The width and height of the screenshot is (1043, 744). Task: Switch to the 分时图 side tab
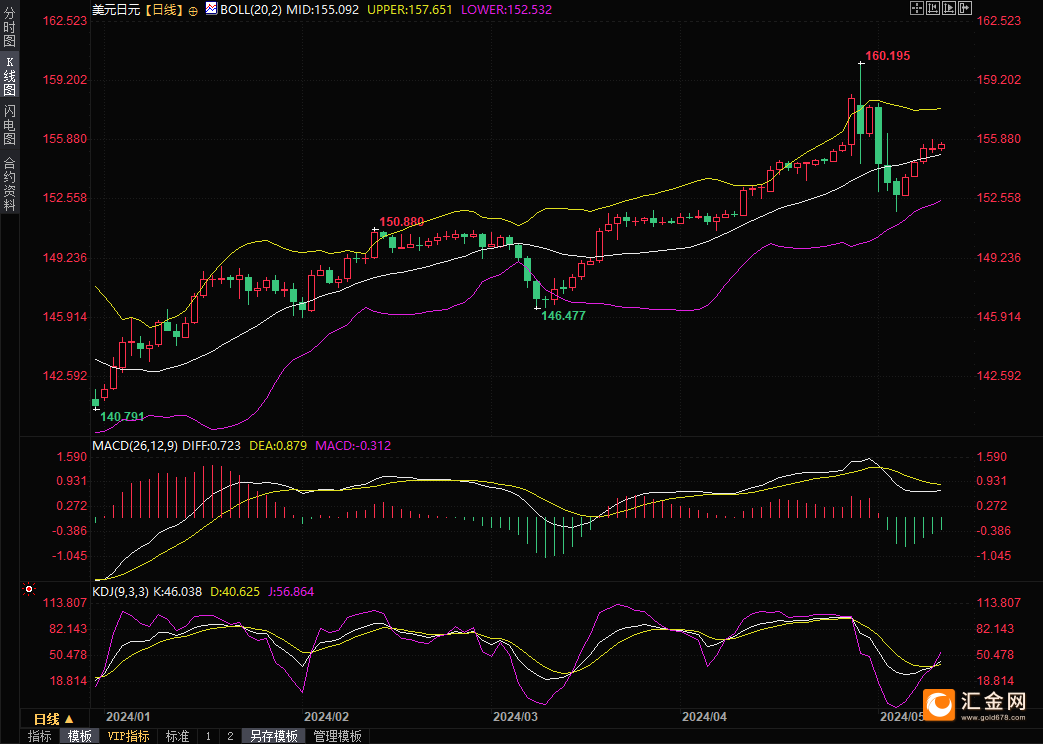(x=9, y=27)
